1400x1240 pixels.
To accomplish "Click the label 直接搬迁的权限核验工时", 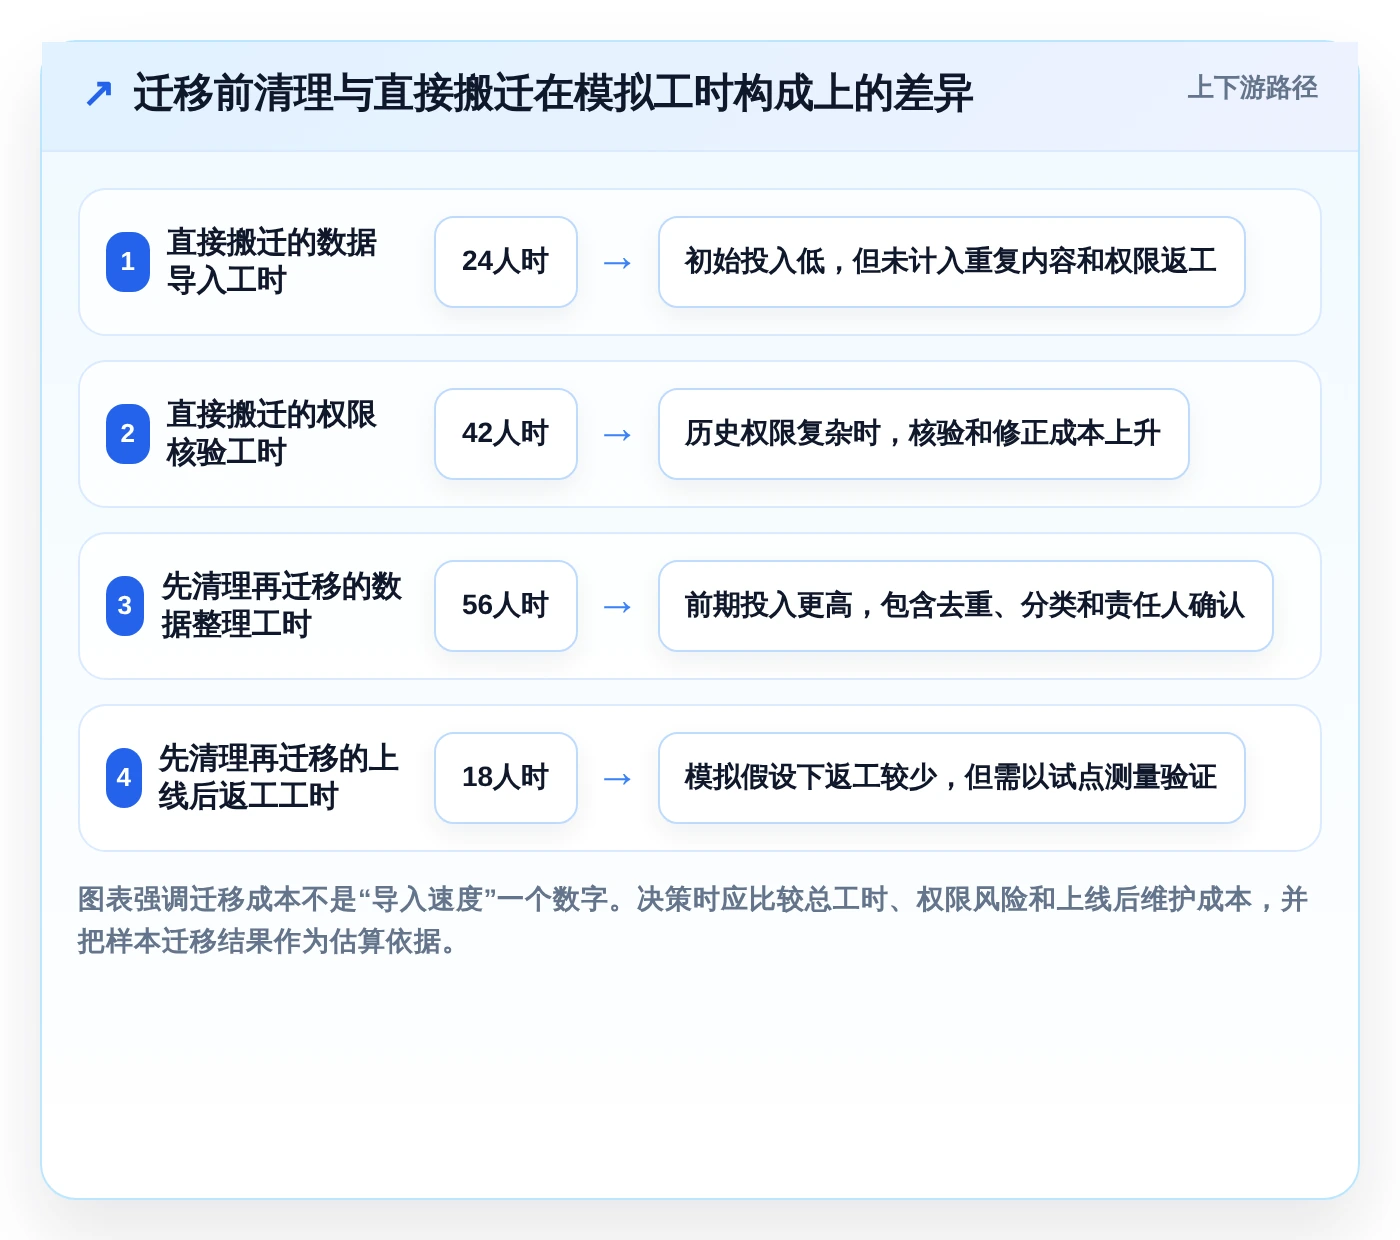I will 272,434.
